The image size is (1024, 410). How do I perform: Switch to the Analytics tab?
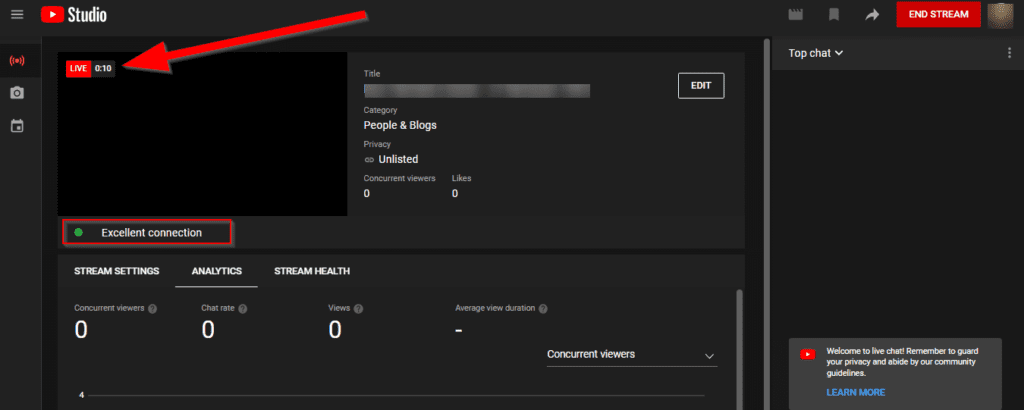[x=217, y=271]
